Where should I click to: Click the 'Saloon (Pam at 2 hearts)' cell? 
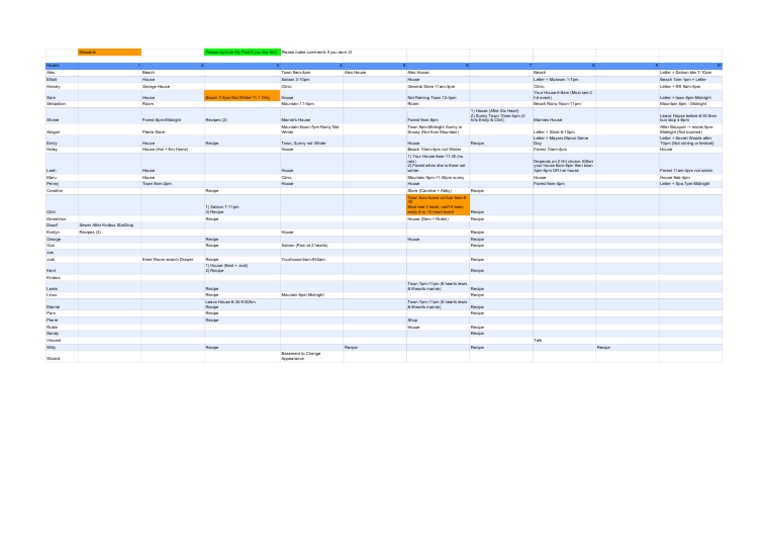tap(312, 245)
